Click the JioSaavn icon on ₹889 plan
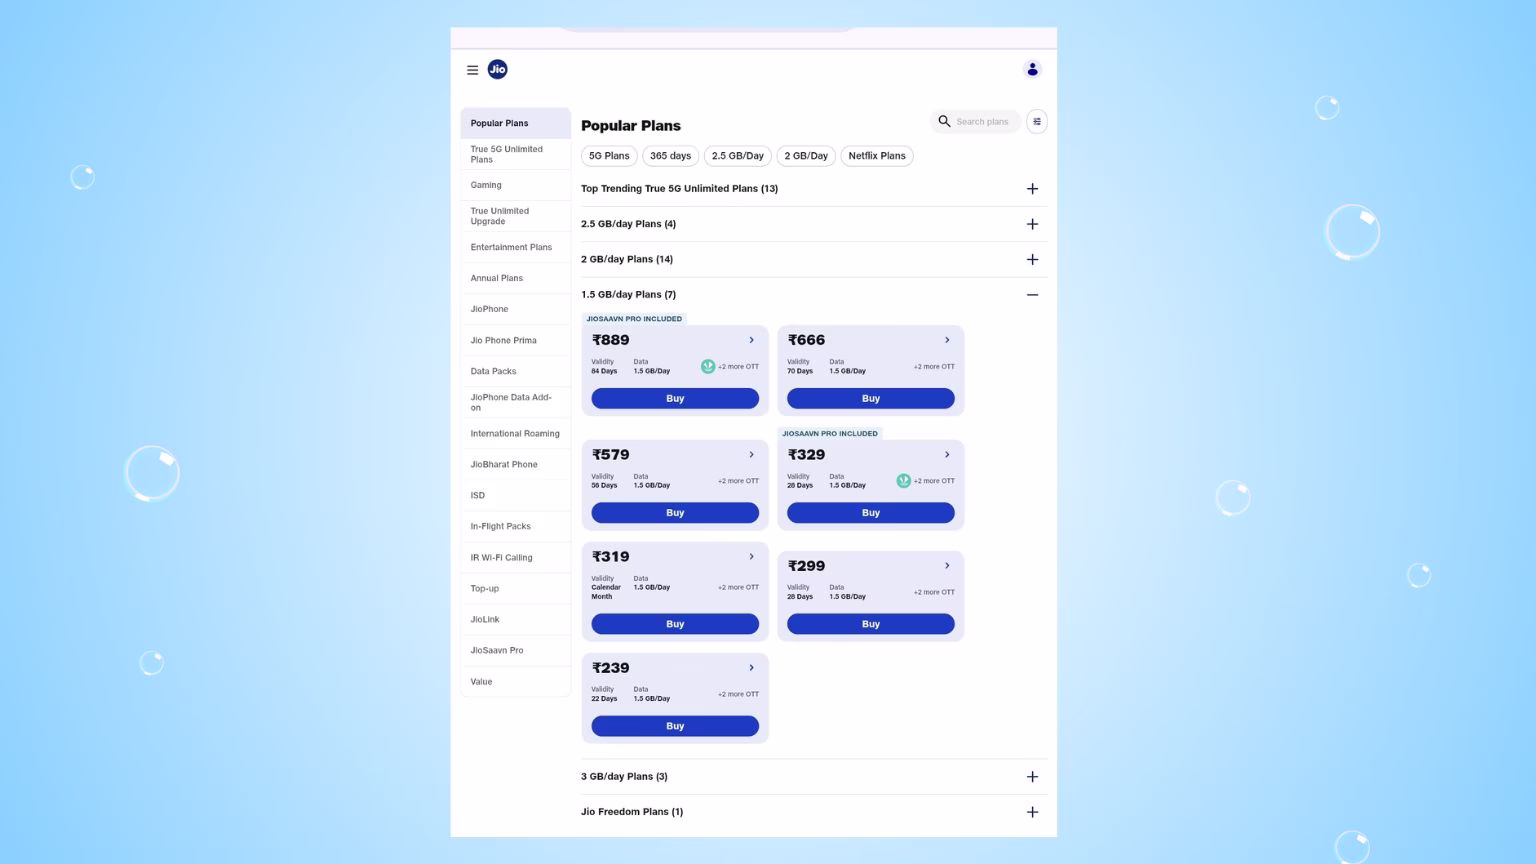1536x864 pixels. click(708, 367)
